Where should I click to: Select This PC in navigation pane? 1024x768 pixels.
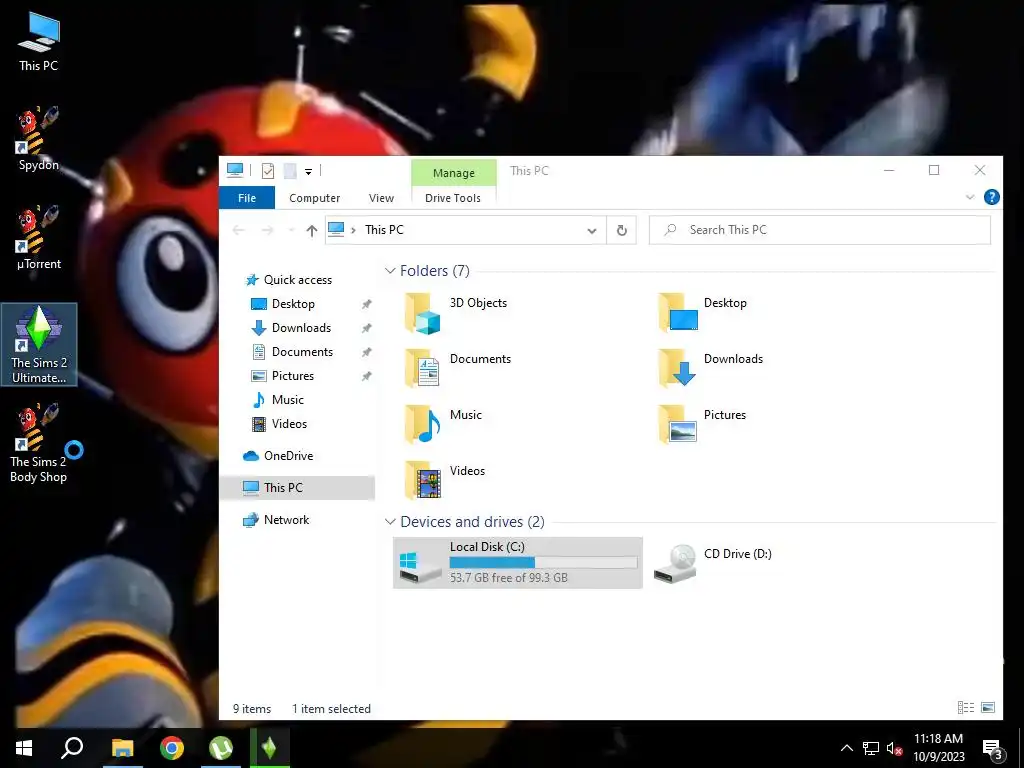pyautogui.click(x=298, y=488)
